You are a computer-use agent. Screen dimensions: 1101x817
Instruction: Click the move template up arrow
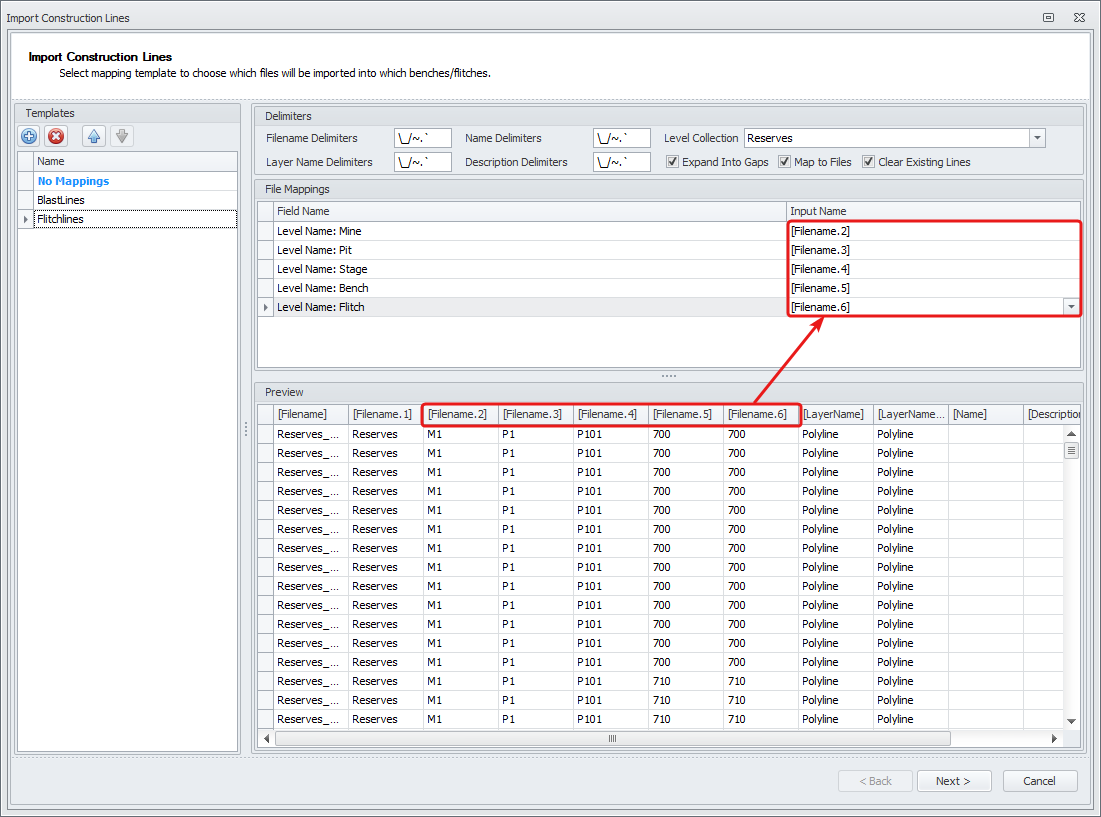point(94,137)
